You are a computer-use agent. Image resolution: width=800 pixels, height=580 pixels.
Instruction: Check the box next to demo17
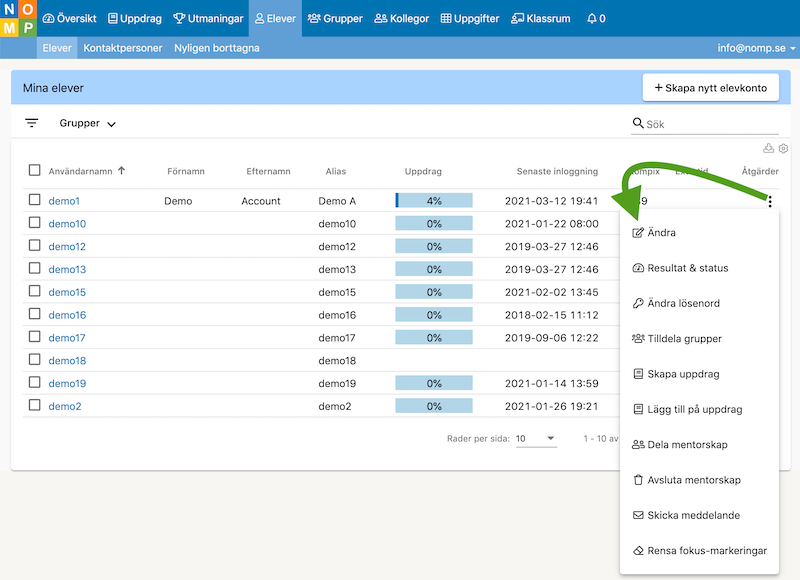(35, 338)
